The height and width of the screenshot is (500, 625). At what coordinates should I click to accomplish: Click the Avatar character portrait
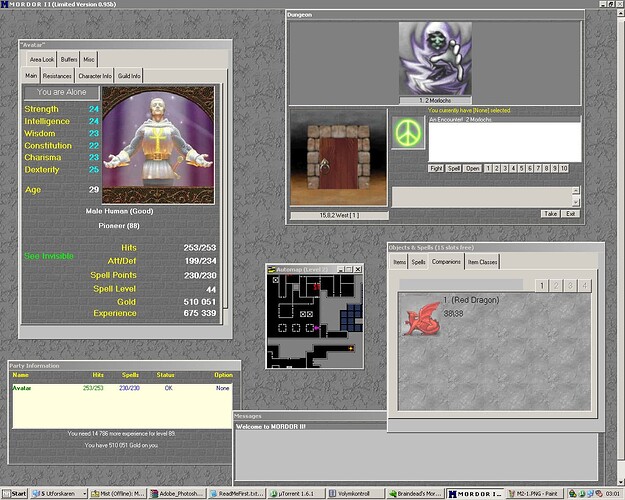[x=158, y=145]
